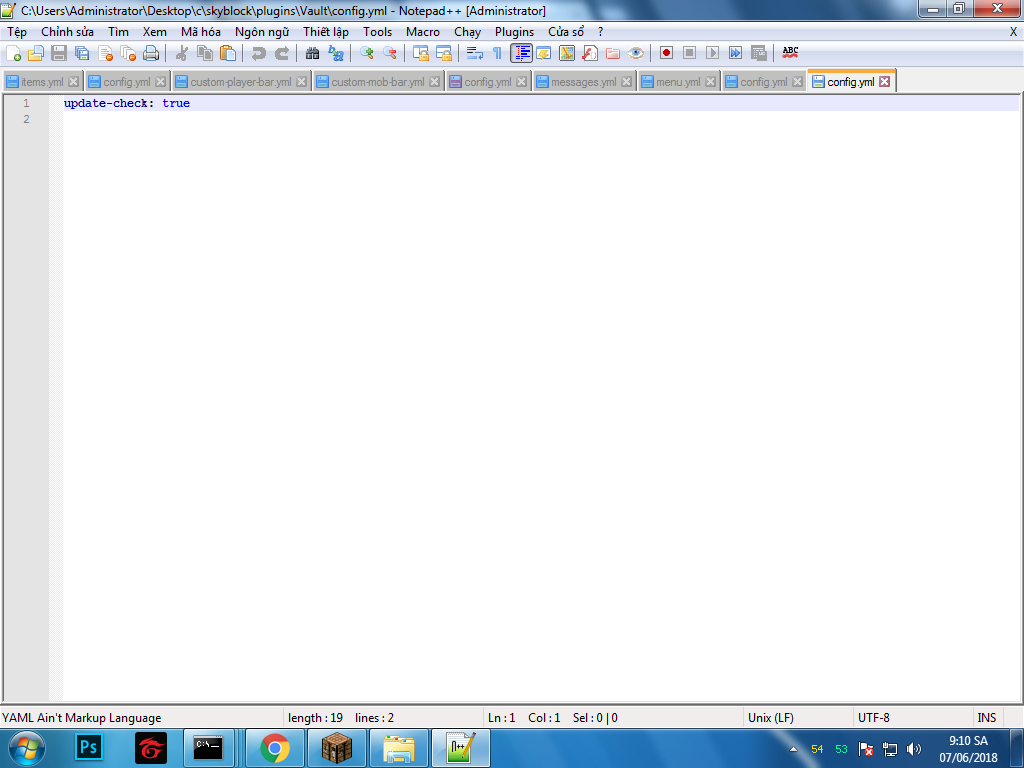
Task: Close the items.yml tab
Action: pos(73,82)
